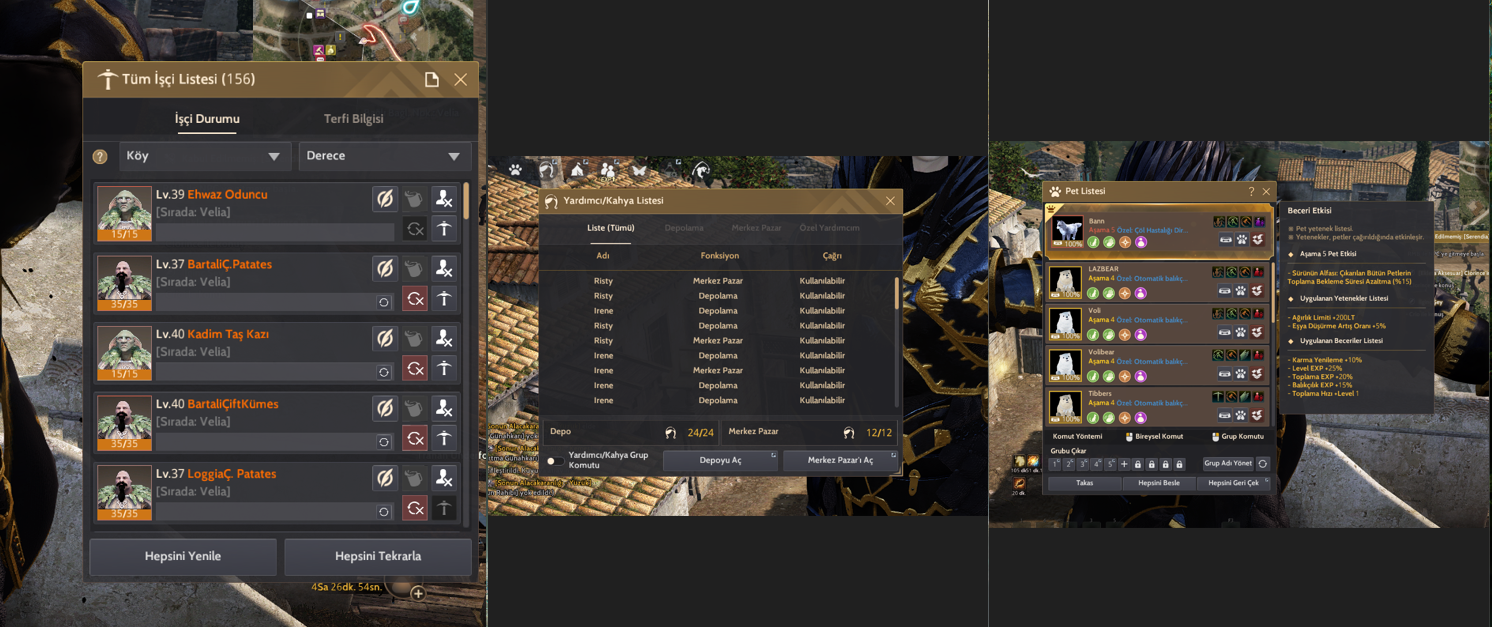Click Takas button in pet list
The height and width of the screenshot is (627, 1492).
[1085, 483]
